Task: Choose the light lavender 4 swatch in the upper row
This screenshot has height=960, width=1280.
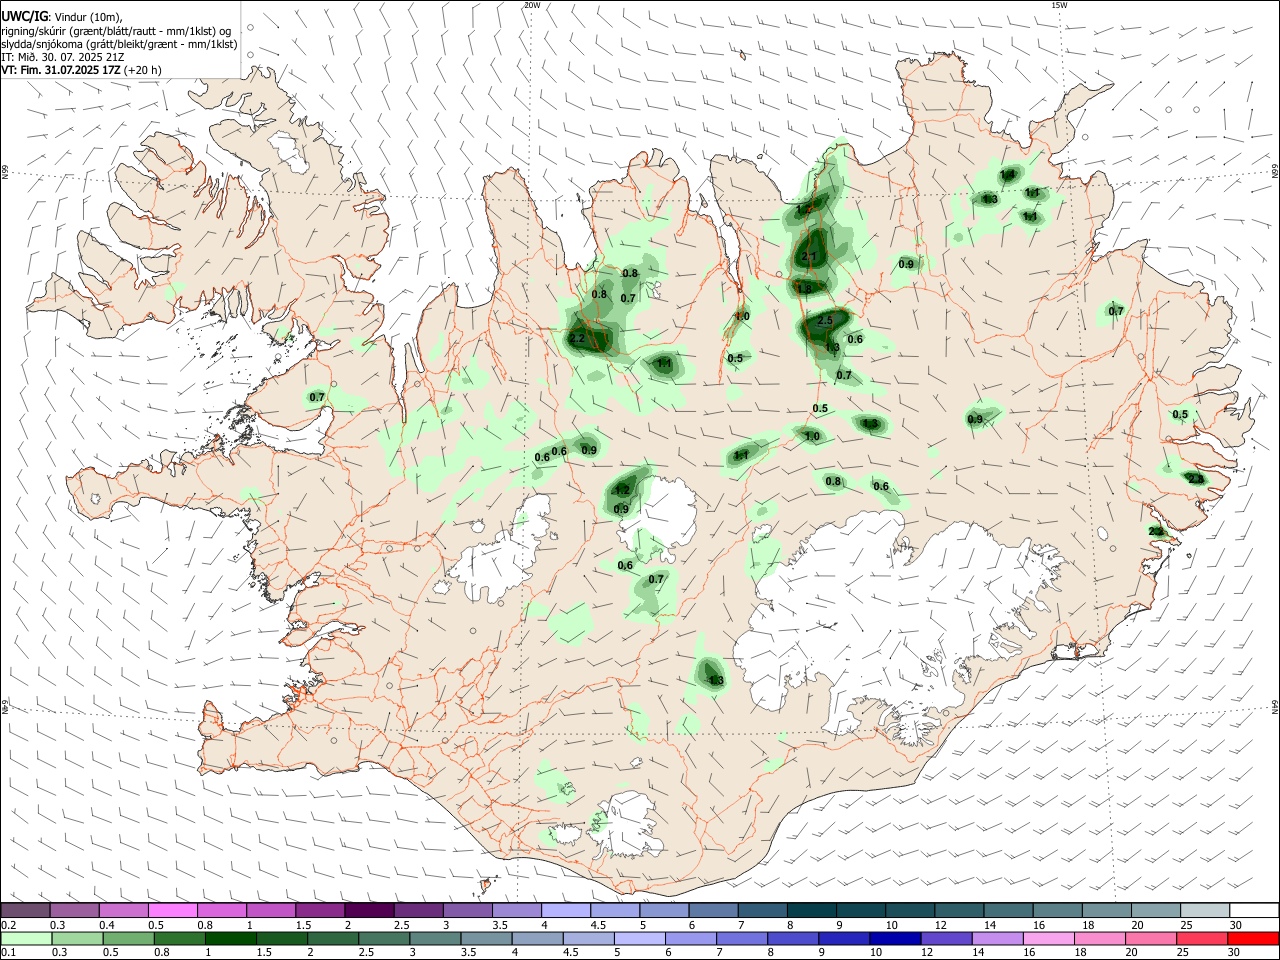Action: pos(565,910)
